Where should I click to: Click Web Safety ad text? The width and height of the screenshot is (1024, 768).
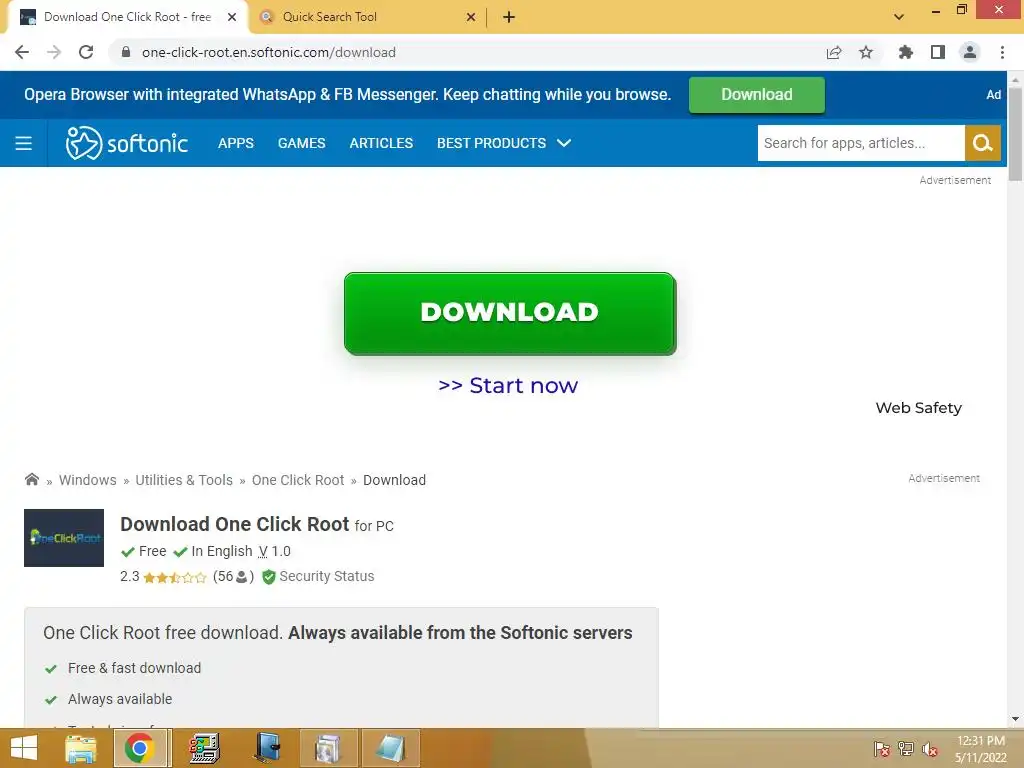[918, 408]
